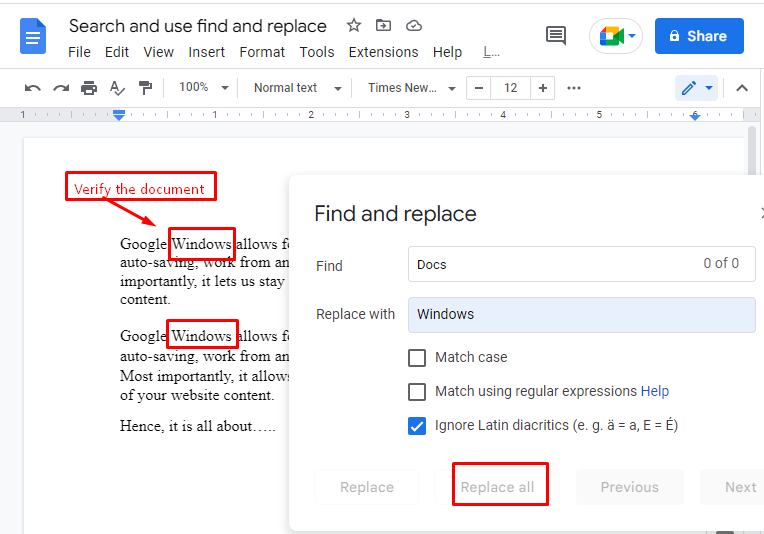Open the Format menu

(262, 52)
